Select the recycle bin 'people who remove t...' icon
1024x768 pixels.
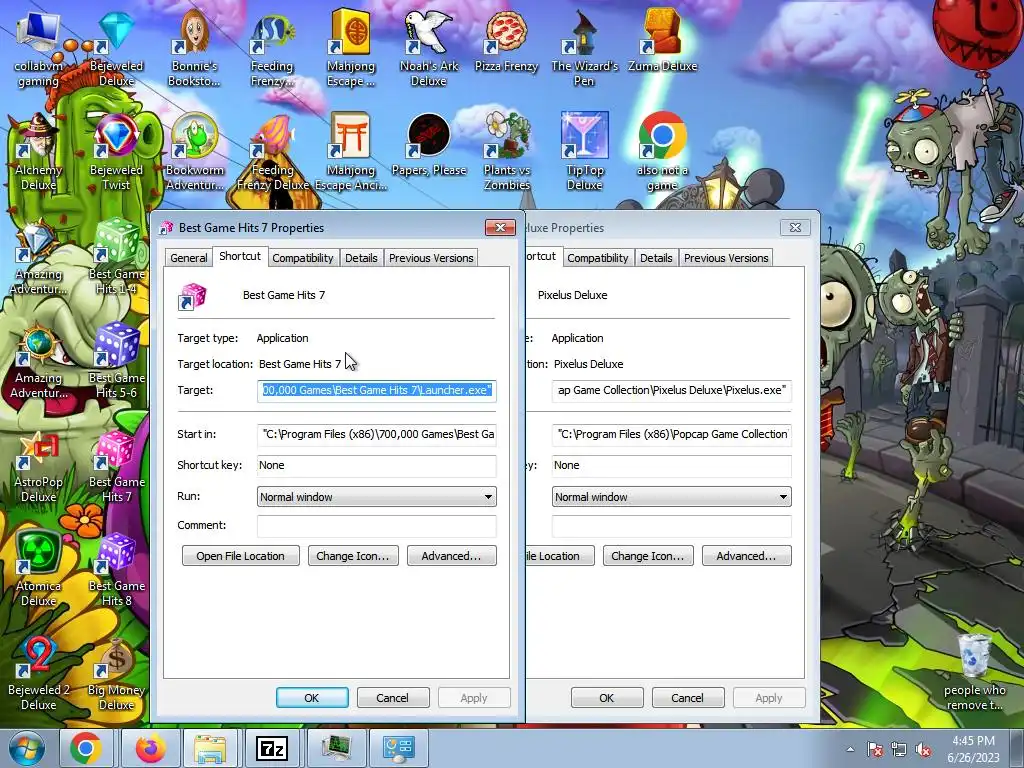click(x=974, y=673)
